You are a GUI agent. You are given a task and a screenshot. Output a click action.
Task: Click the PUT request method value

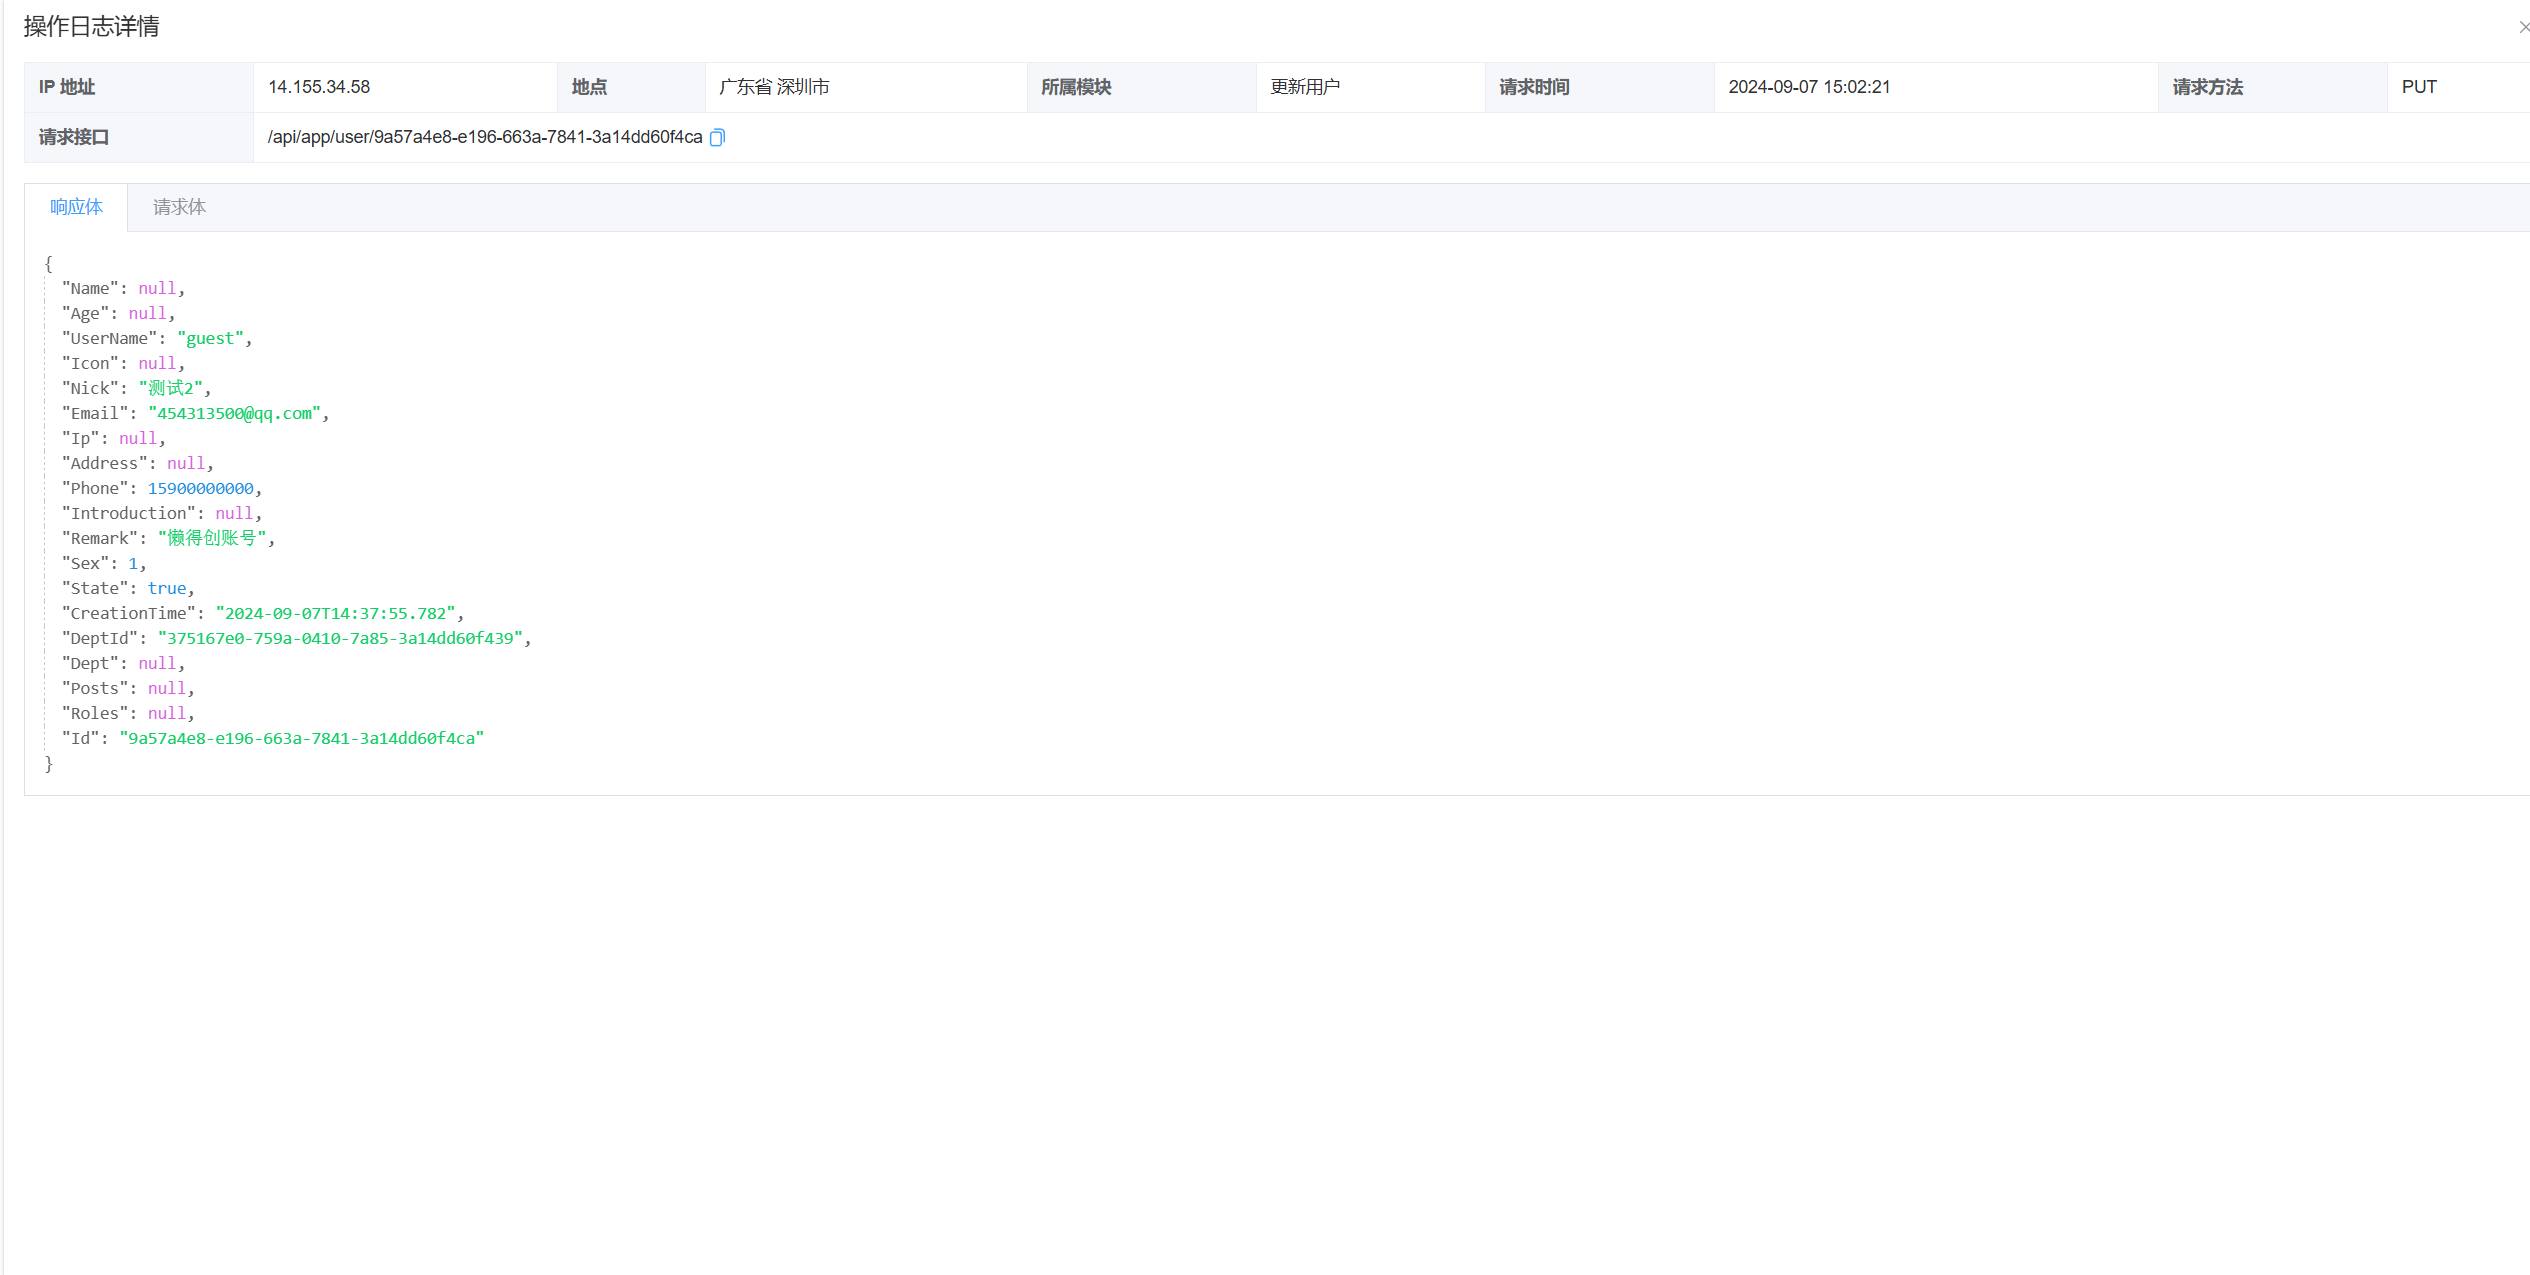(x=2418, y=87)
